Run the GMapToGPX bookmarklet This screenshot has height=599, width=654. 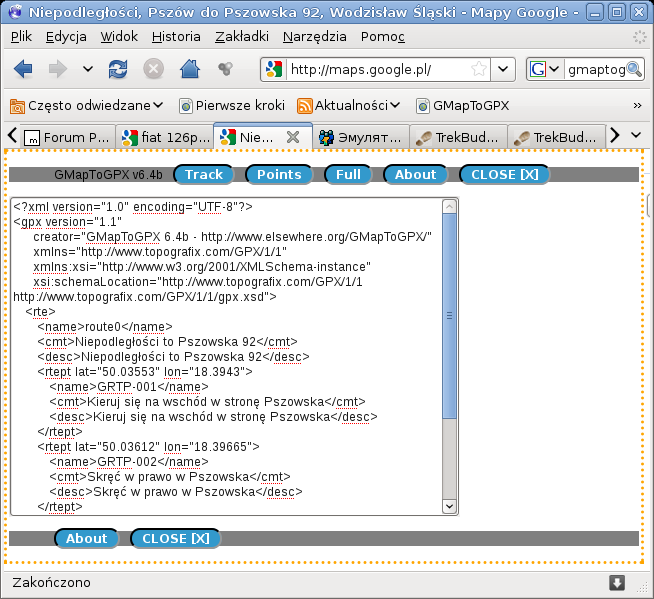tap(463, 106)
